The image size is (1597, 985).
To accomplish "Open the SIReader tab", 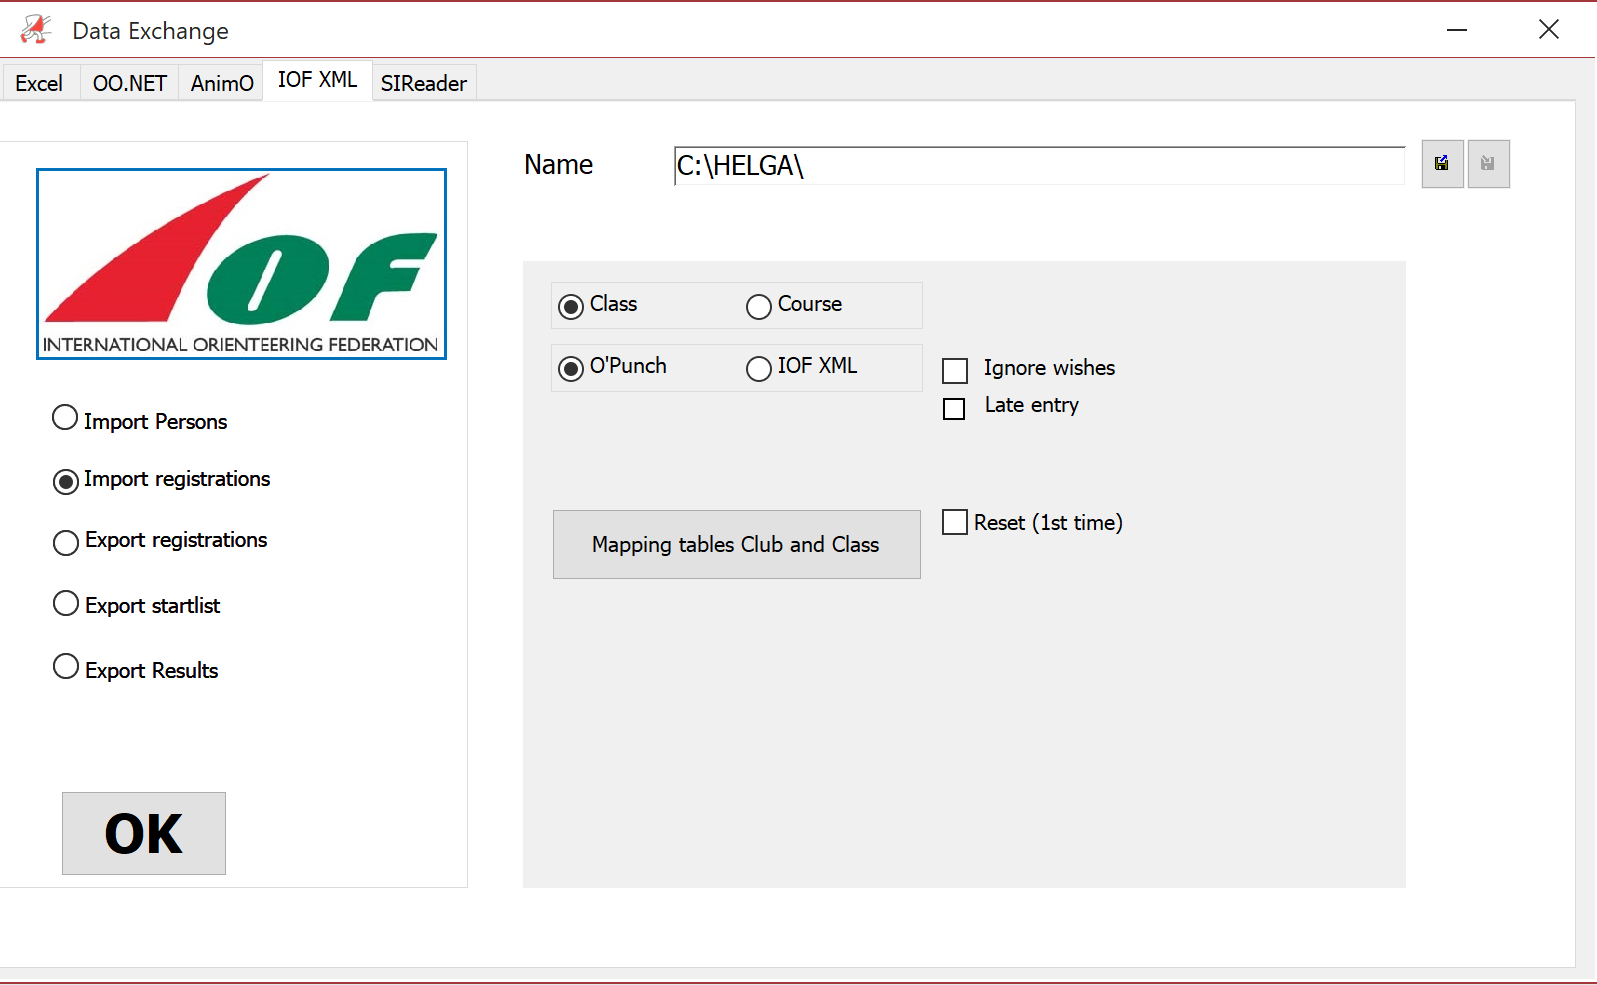I will (424, 83).
